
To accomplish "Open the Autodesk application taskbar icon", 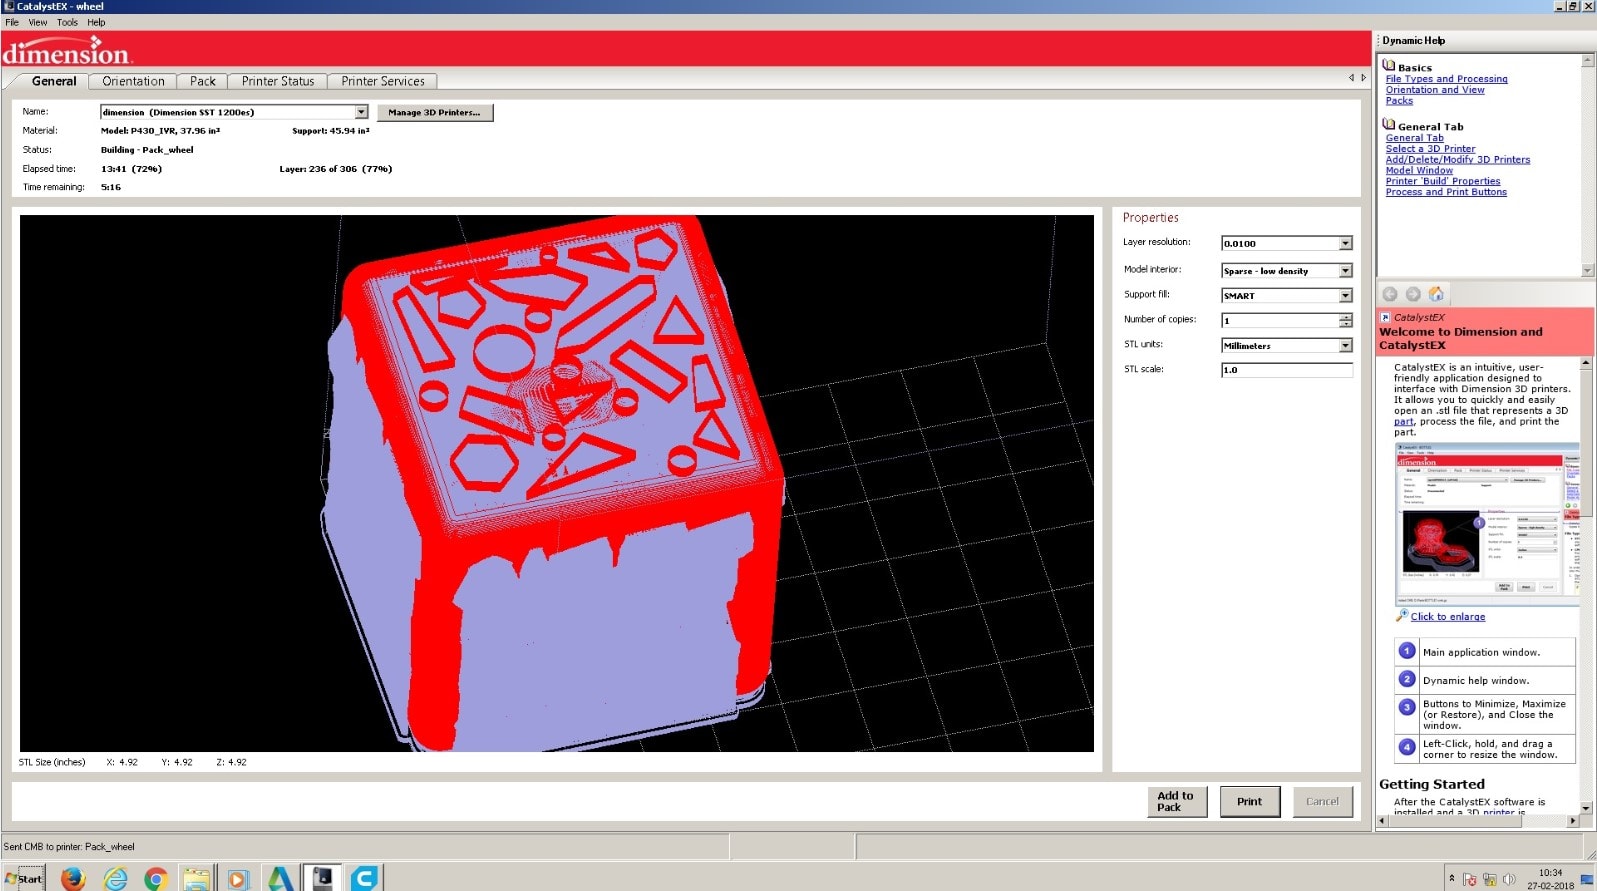I will coord(280,879).
